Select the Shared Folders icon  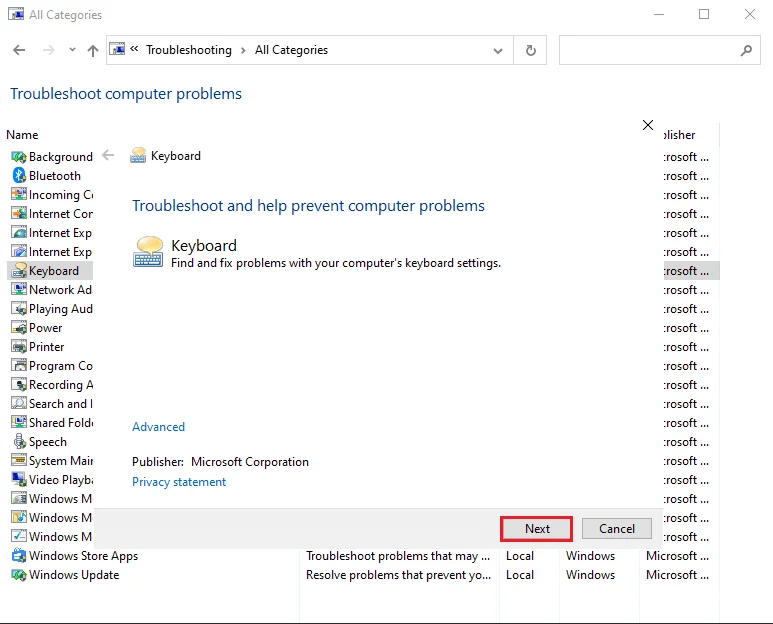(19, 422)
